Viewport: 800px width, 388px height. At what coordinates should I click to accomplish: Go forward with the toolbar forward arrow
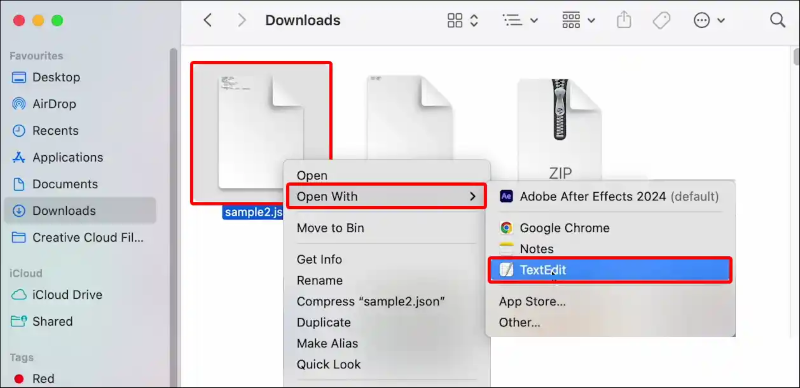[242, 20]
